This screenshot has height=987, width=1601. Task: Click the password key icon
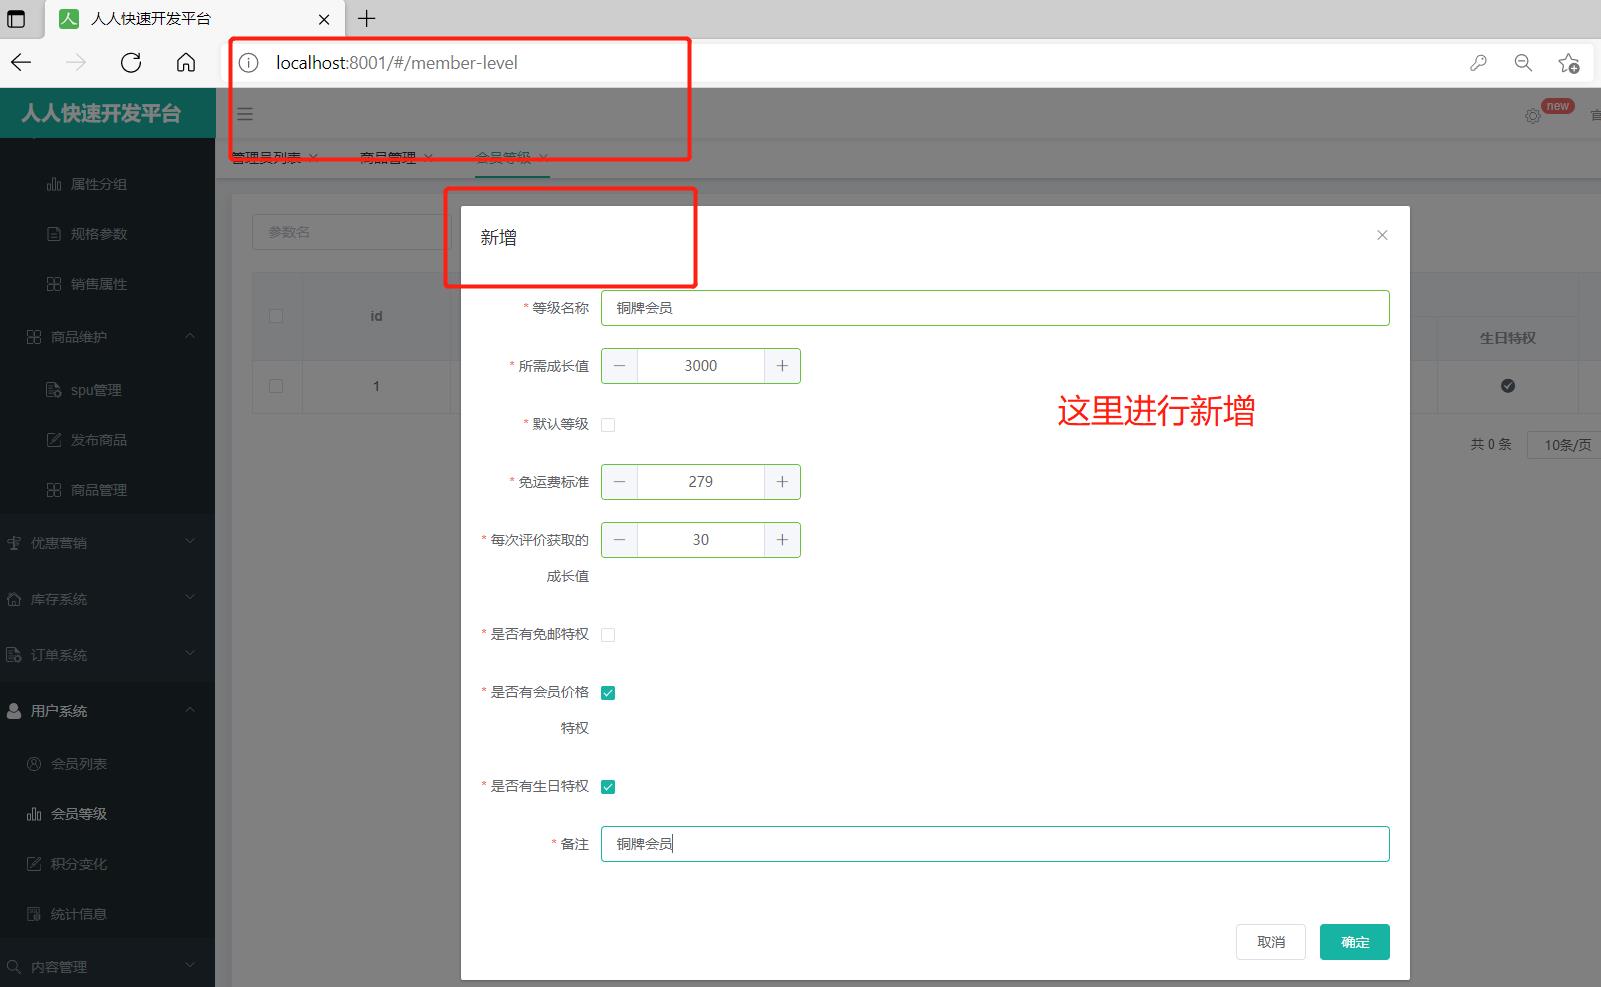tap(1478, 63)
